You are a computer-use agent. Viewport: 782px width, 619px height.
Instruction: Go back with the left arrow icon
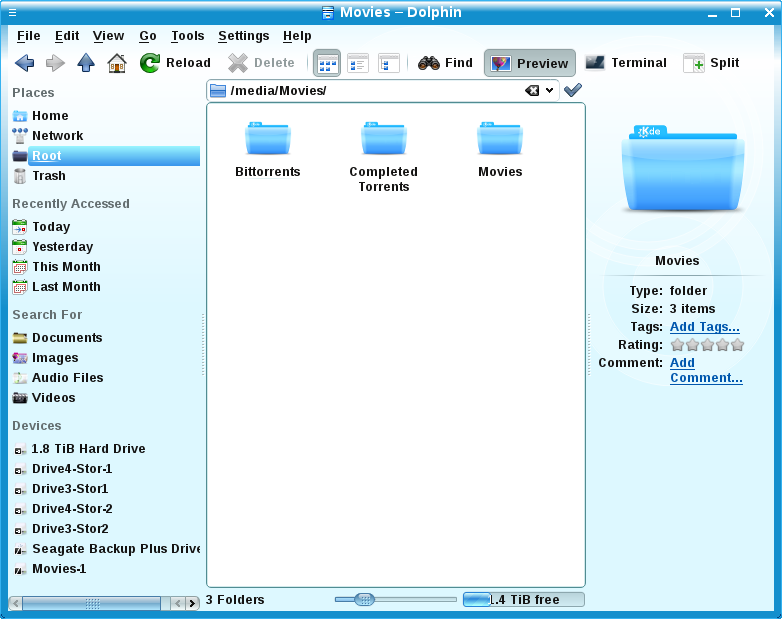25,63
